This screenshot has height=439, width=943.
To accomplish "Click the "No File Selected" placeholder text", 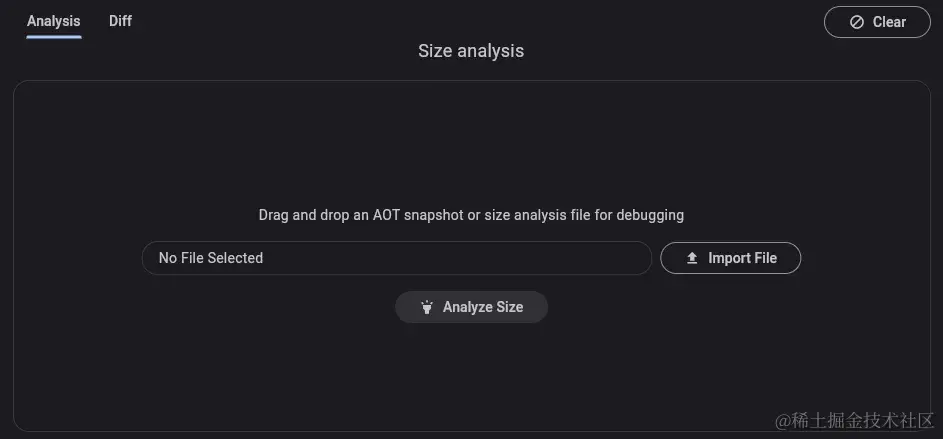I will click(210, 258).
